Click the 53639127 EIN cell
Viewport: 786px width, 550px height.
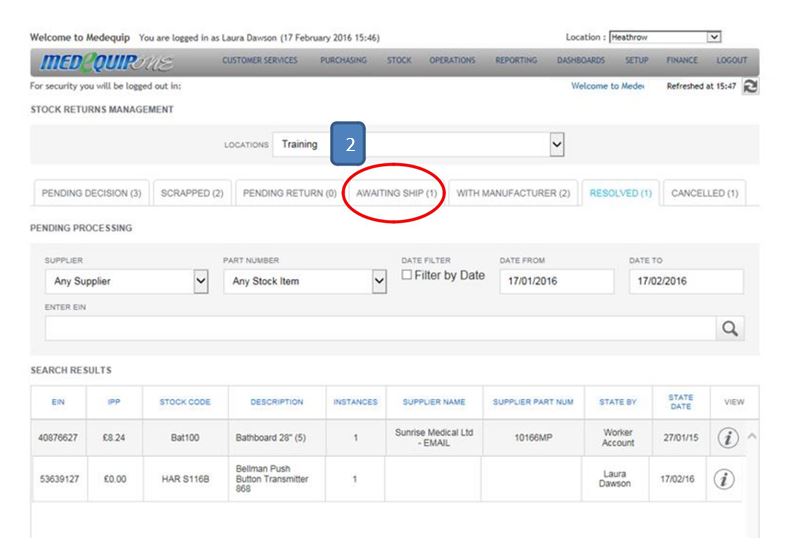point(60,479)
